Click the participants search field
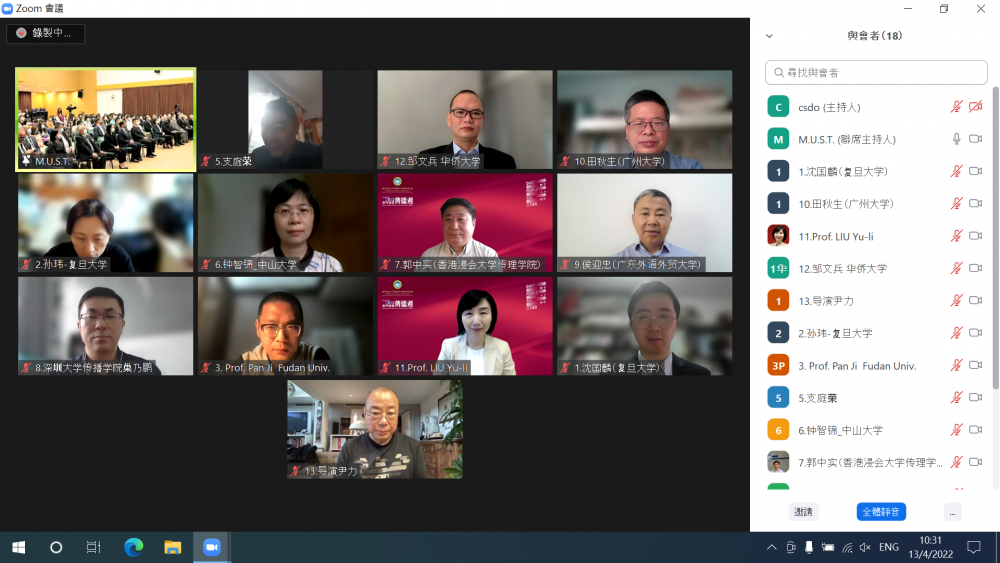This screenshot has height=563, width=1000. click(876, 73)
